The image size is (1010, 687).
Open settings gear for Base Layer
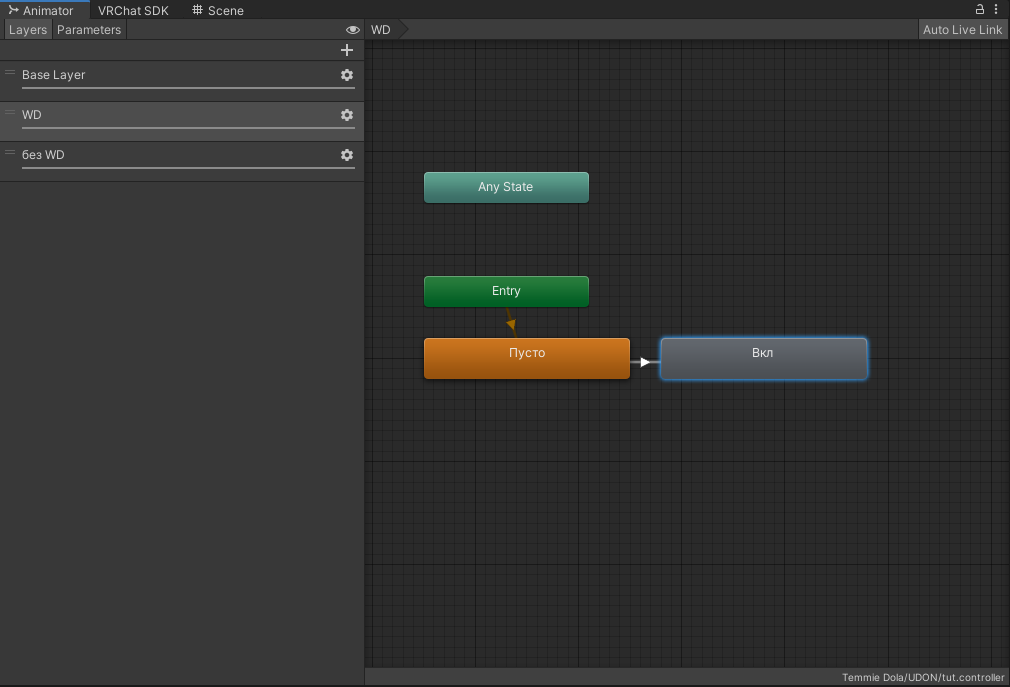point(347,75)
